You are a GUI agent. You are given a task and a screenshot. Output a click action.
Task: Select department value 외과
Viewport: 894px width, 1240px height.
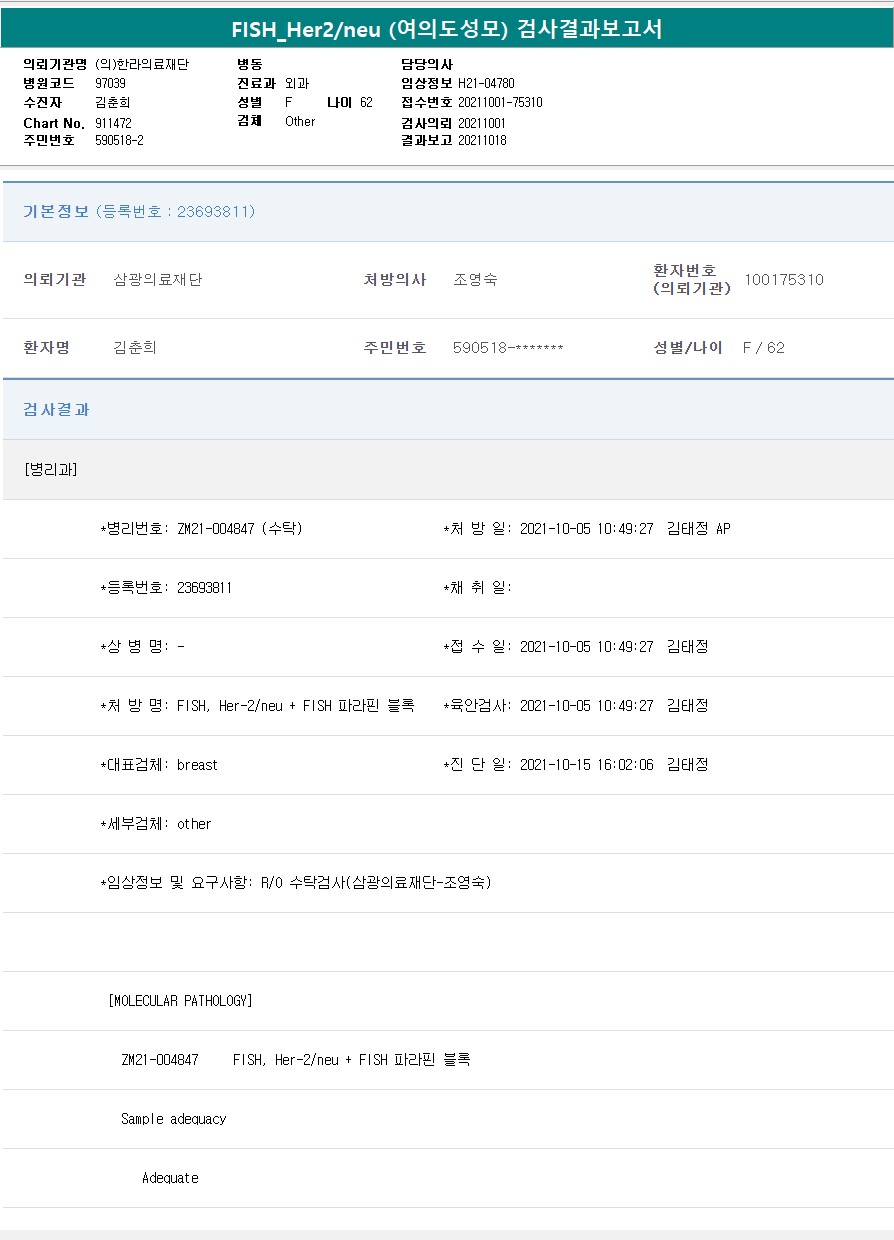tap(297, 83)
